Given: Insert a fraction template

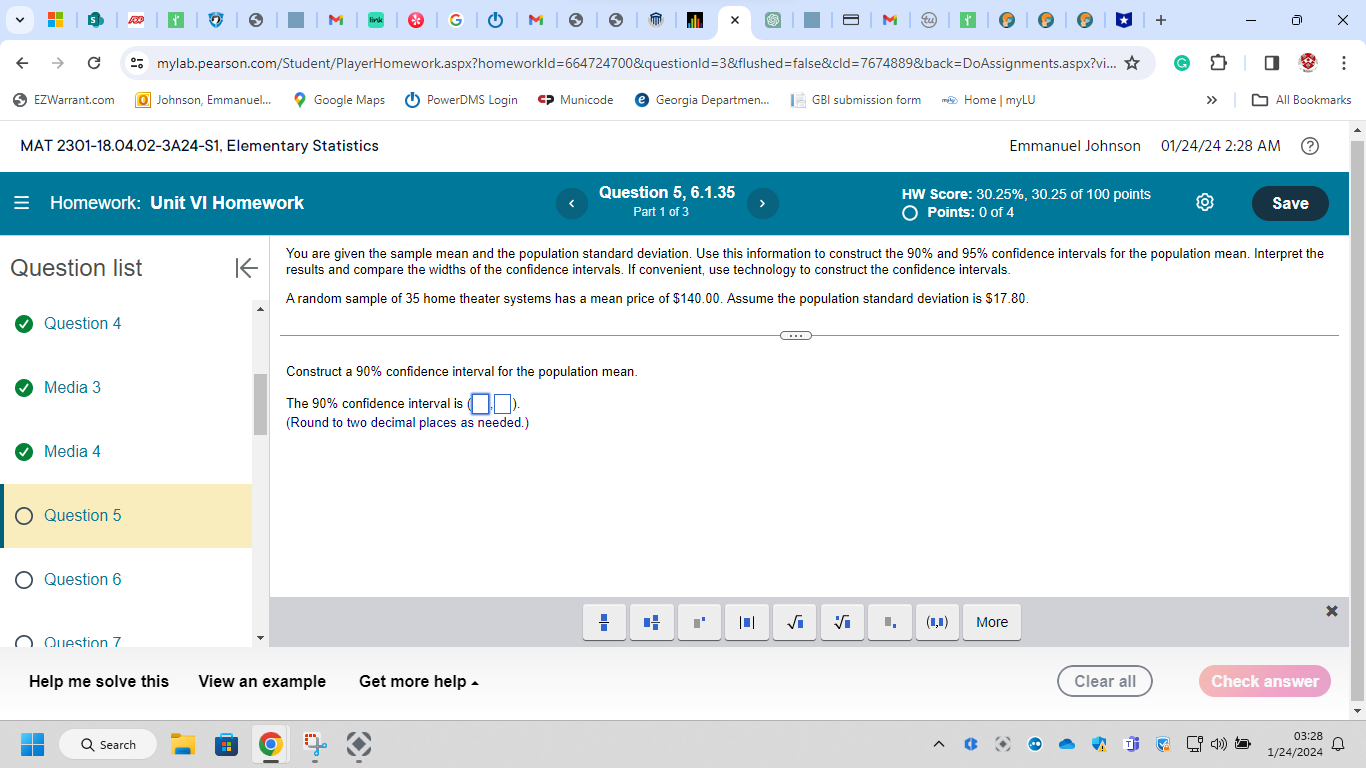Looking at the screenshot, I should [604, 622].
